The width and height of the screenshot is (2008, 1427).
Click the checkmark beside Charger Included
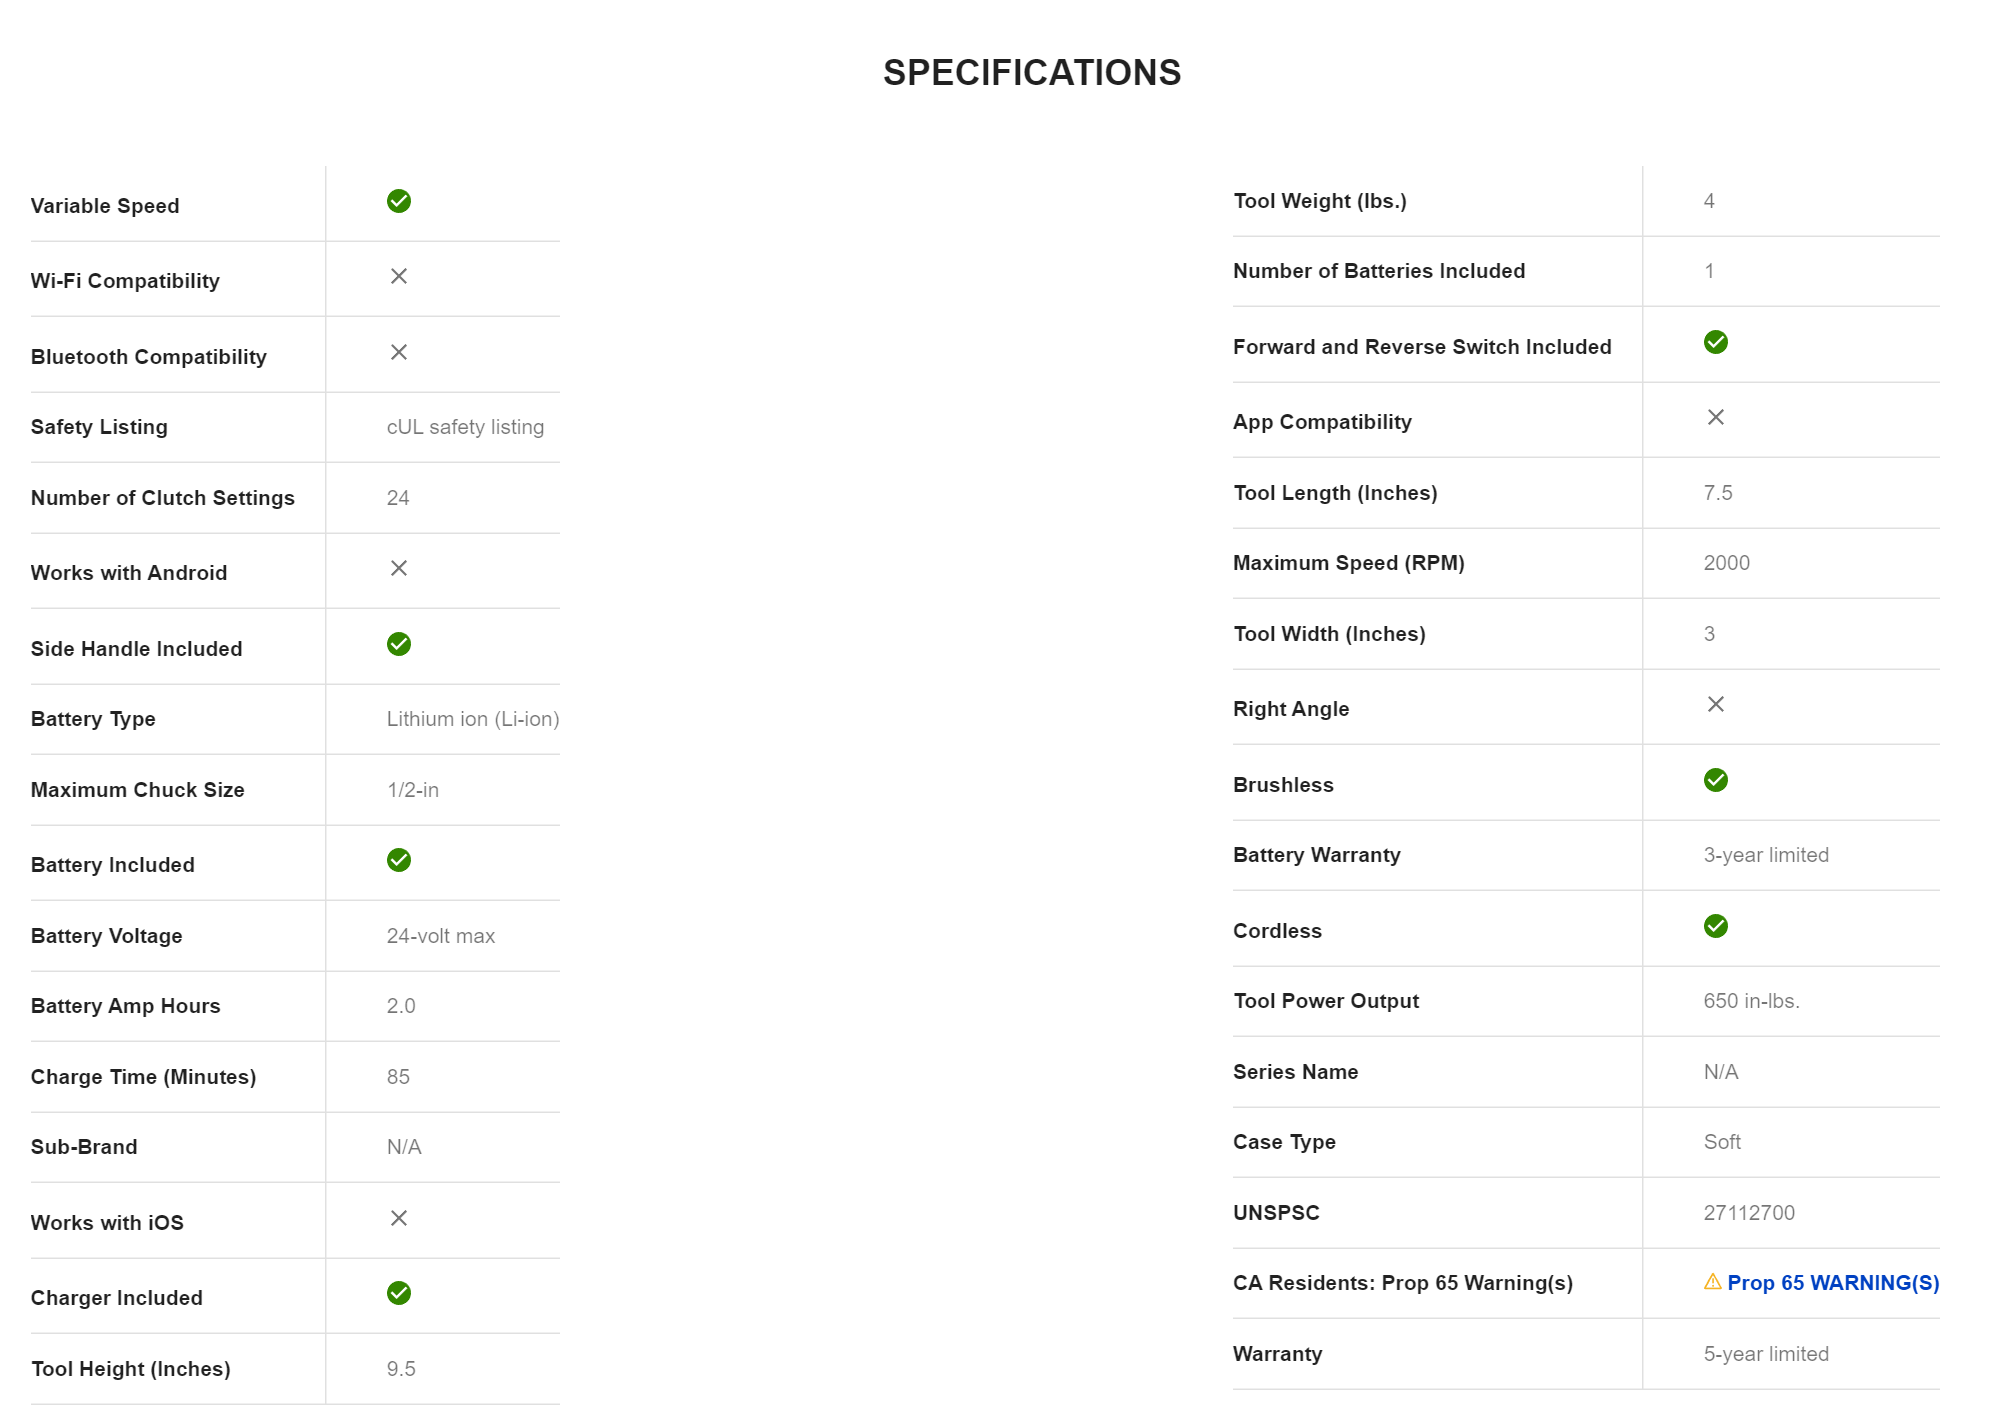[399, 1293]
